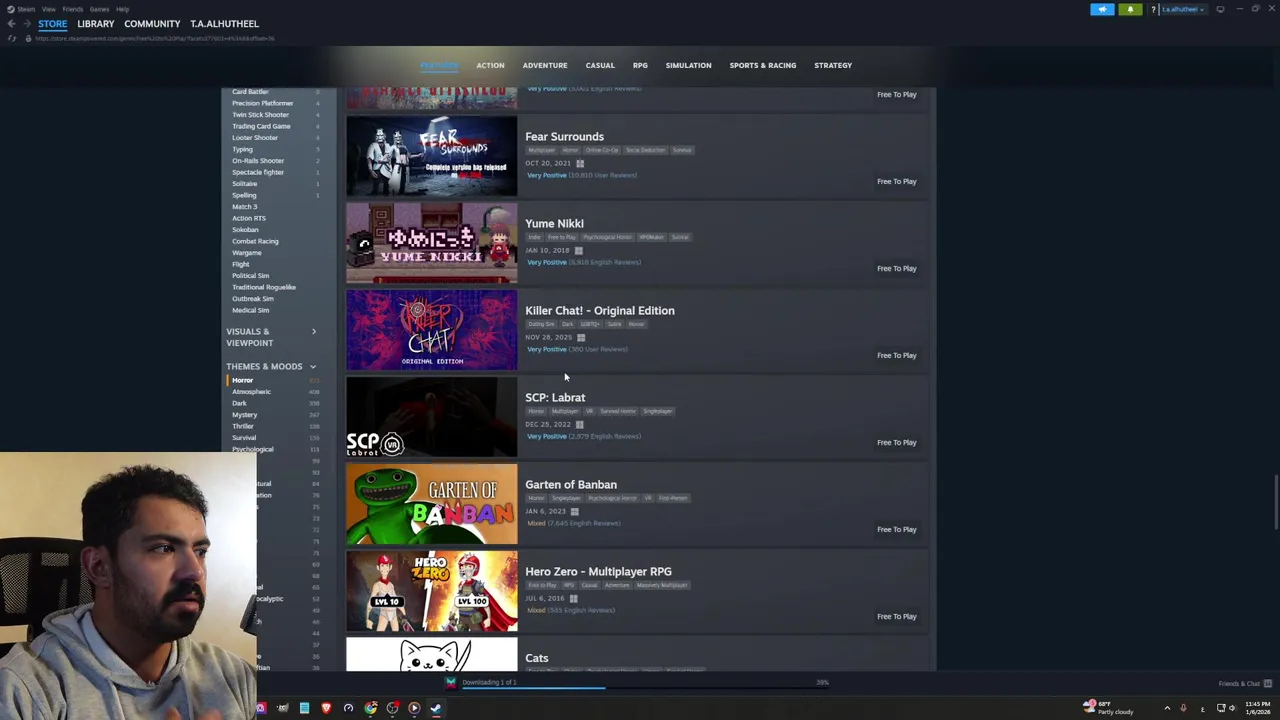Image resolution: width=1280 pixels, height=720 pixels.
Task: Select the SIMULATION genre tab
Action: [689, 65]
